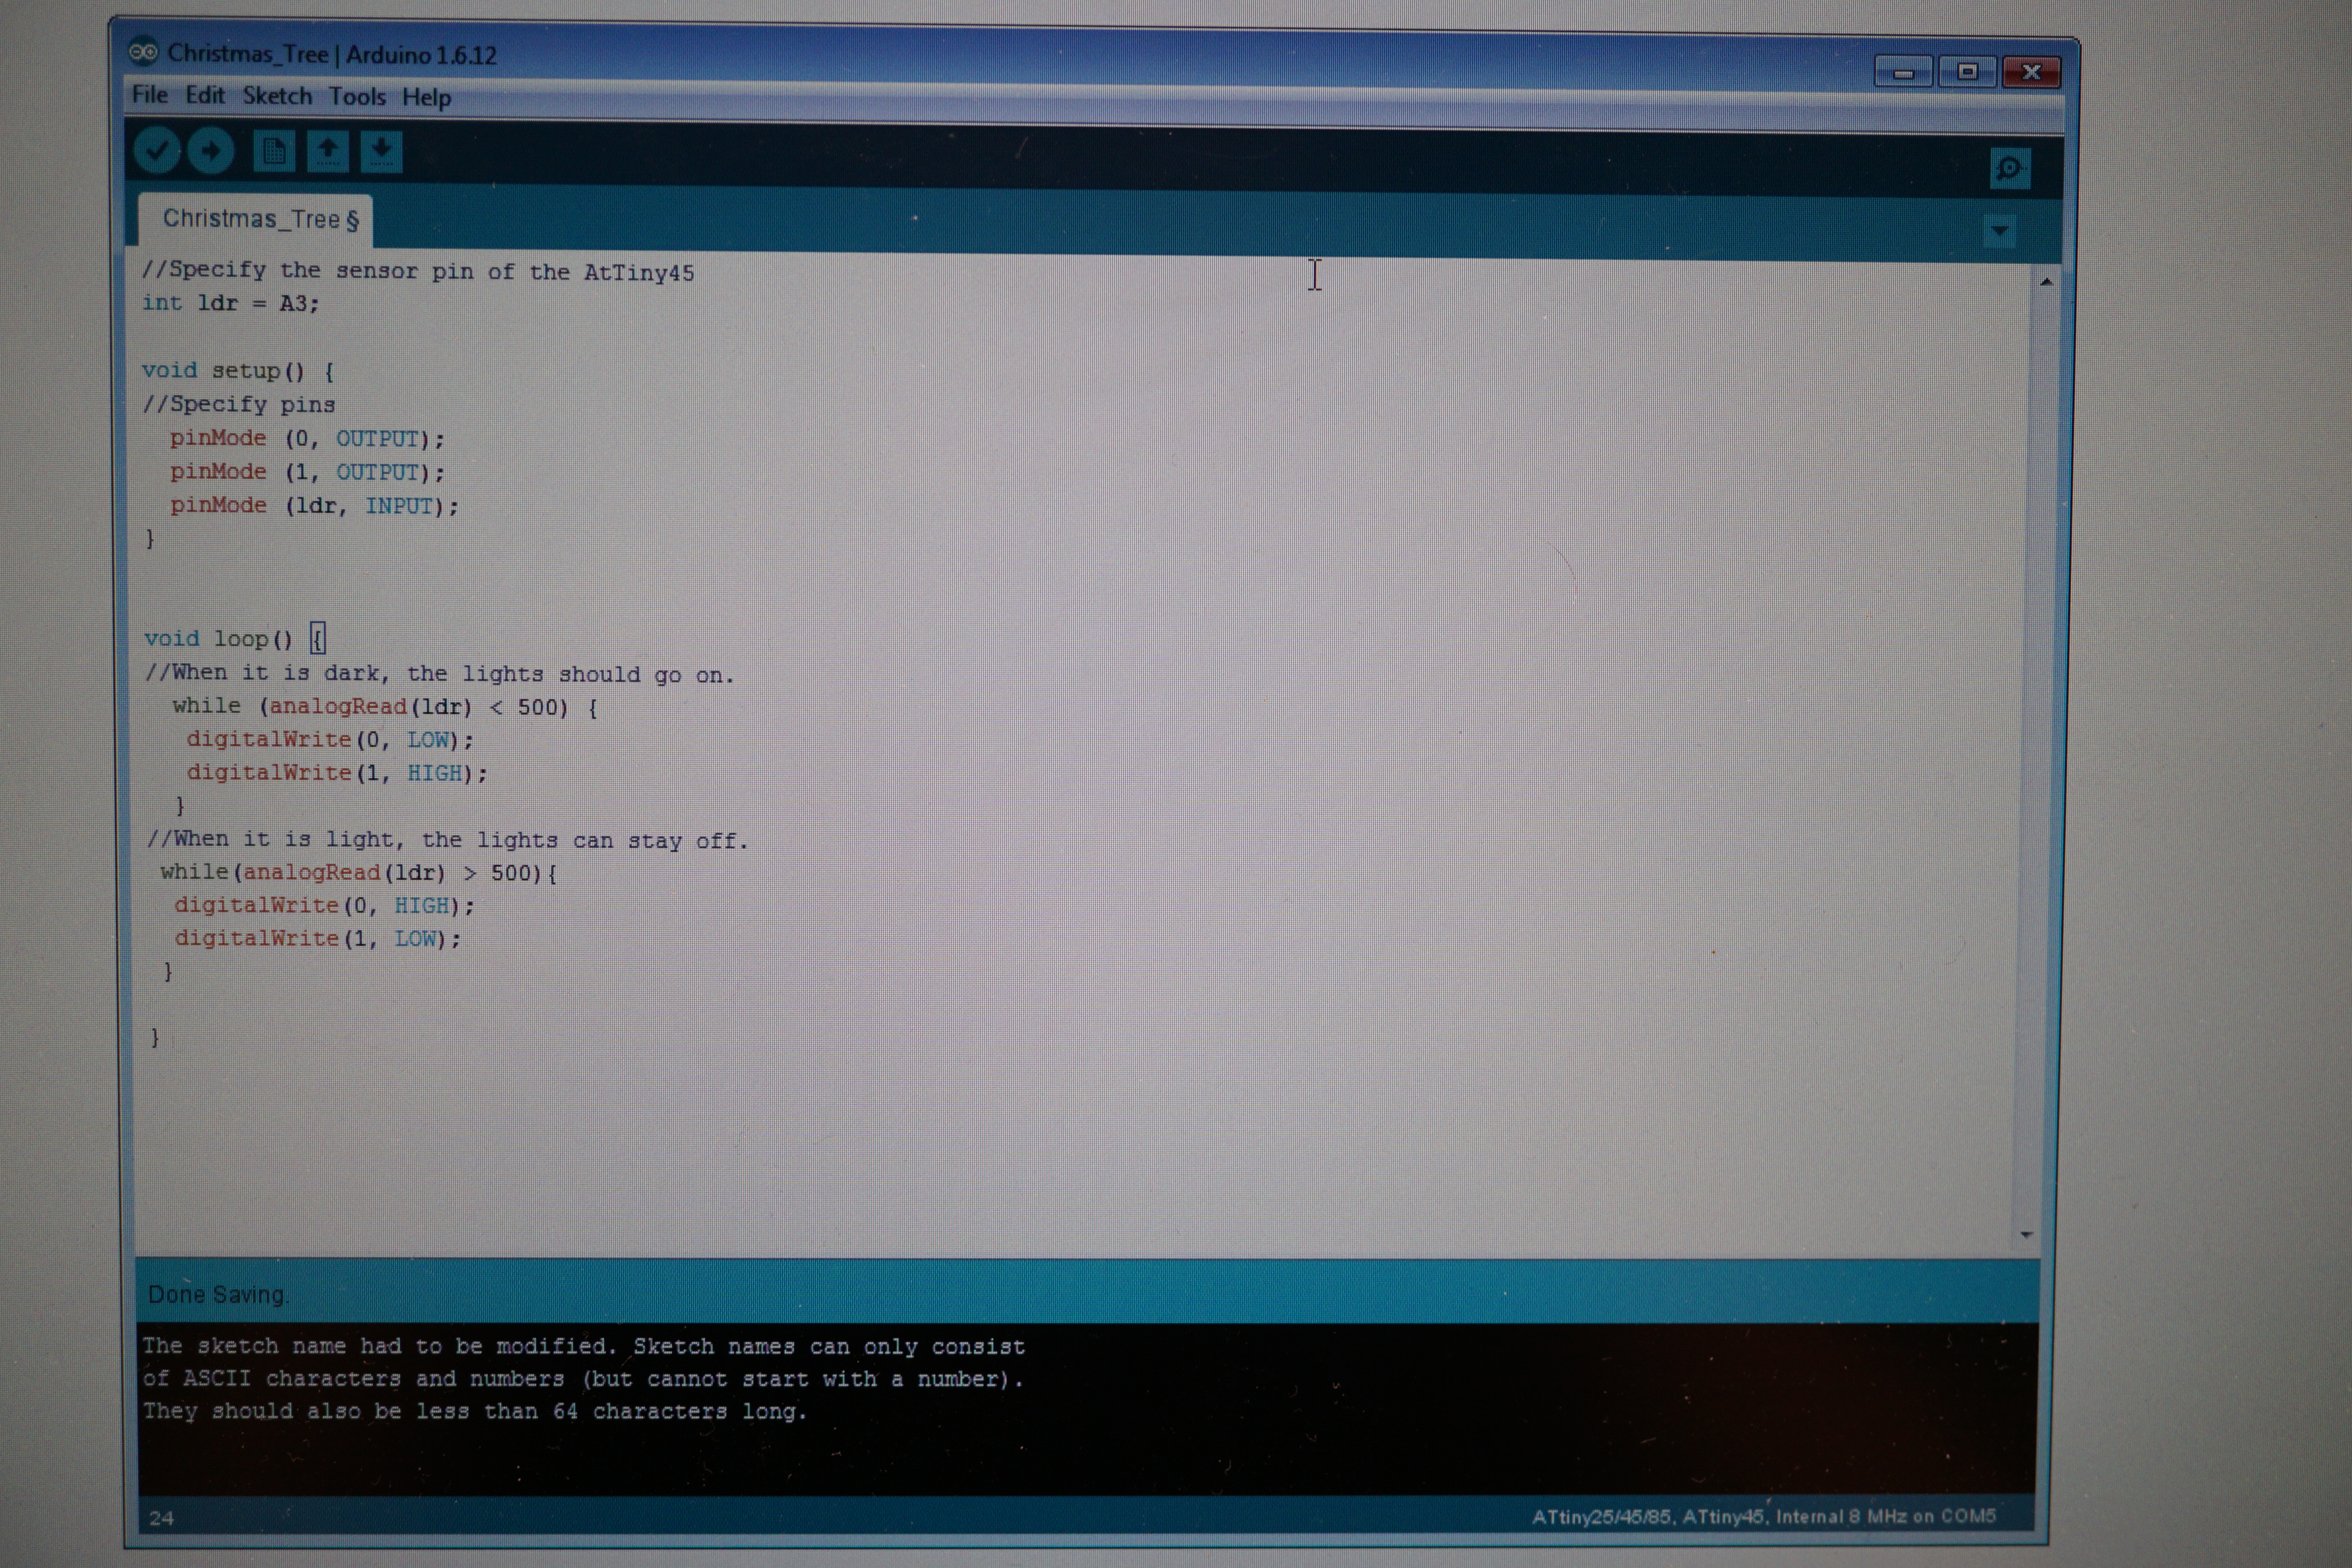Save the sketch with the Save icon
Viewport: 2352px width, 1568px height.
click(x=381, y=152)
